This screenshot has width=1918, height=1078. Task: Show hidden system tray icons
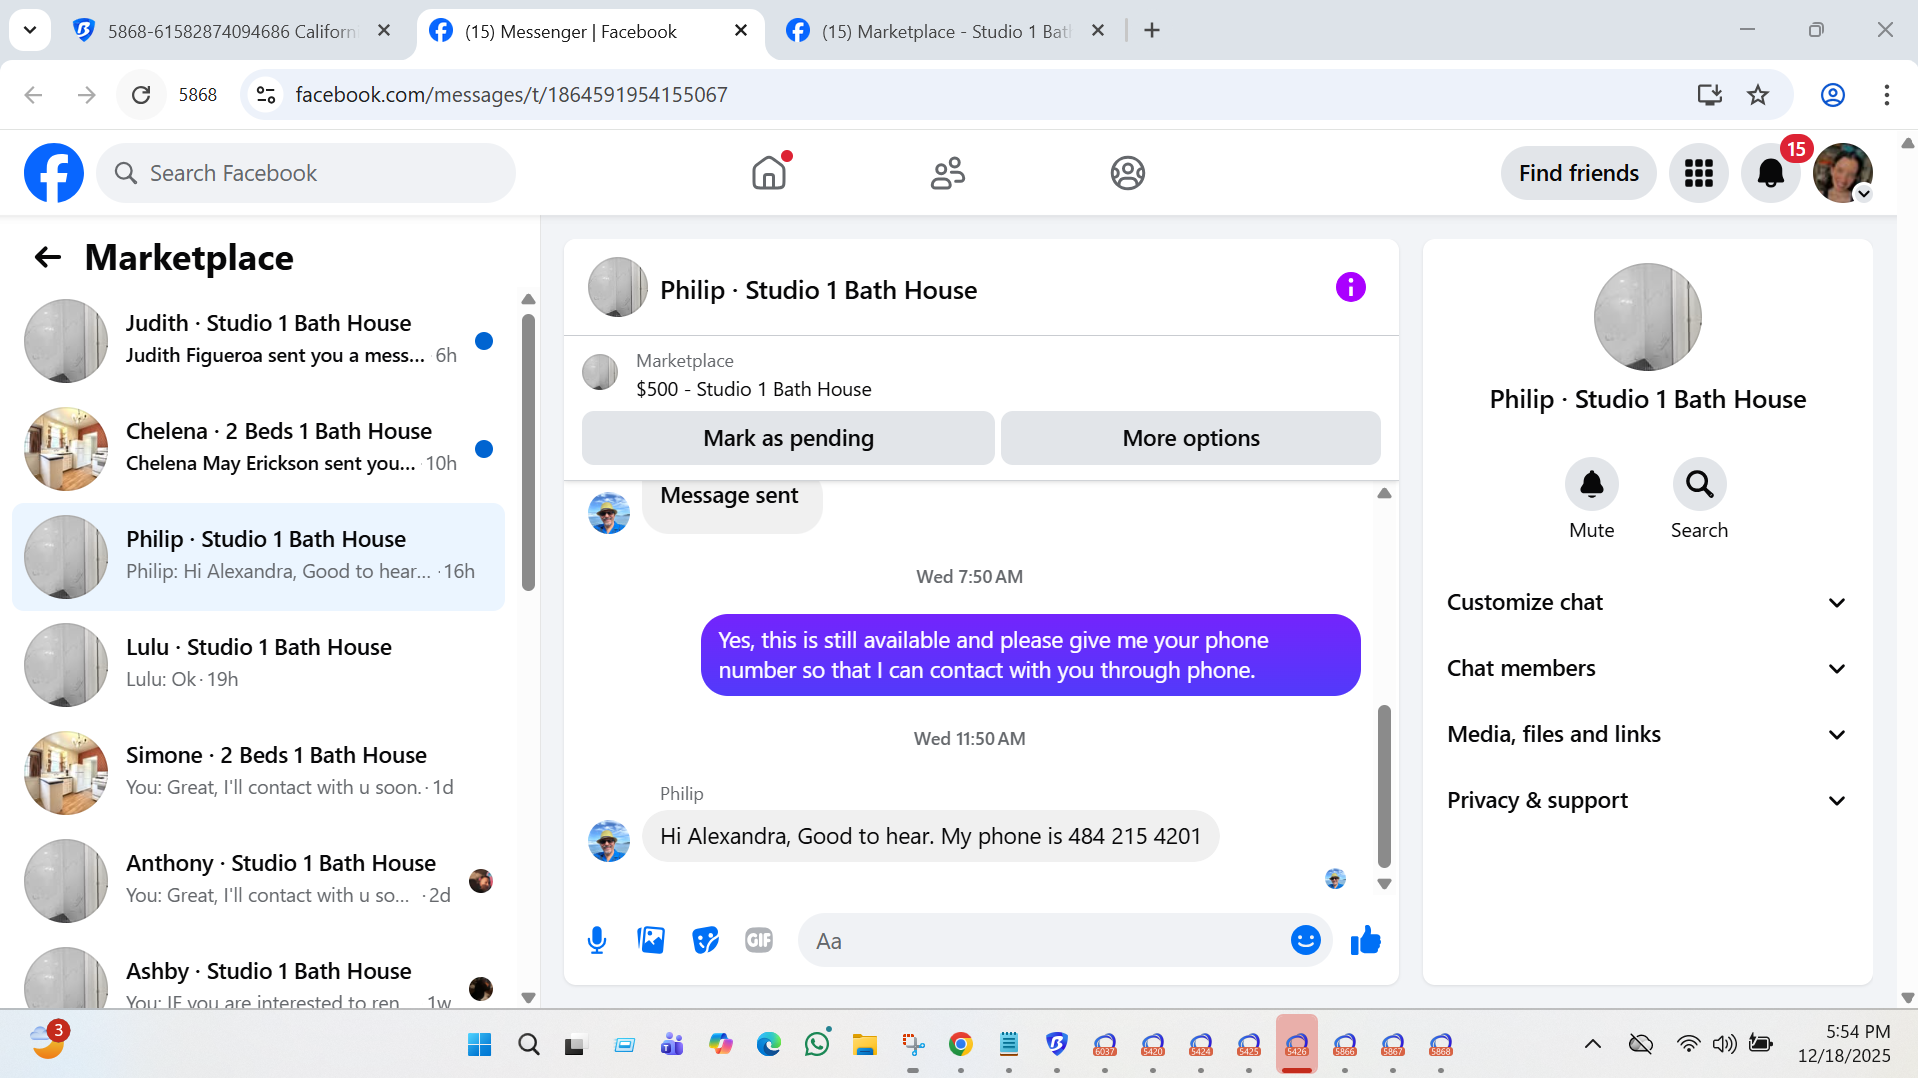[1593, 1045]
